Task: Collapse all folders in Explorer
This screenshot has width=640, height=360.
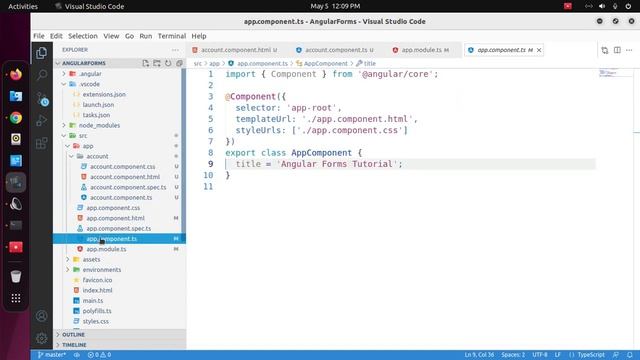Action: (x=179, y=63)
